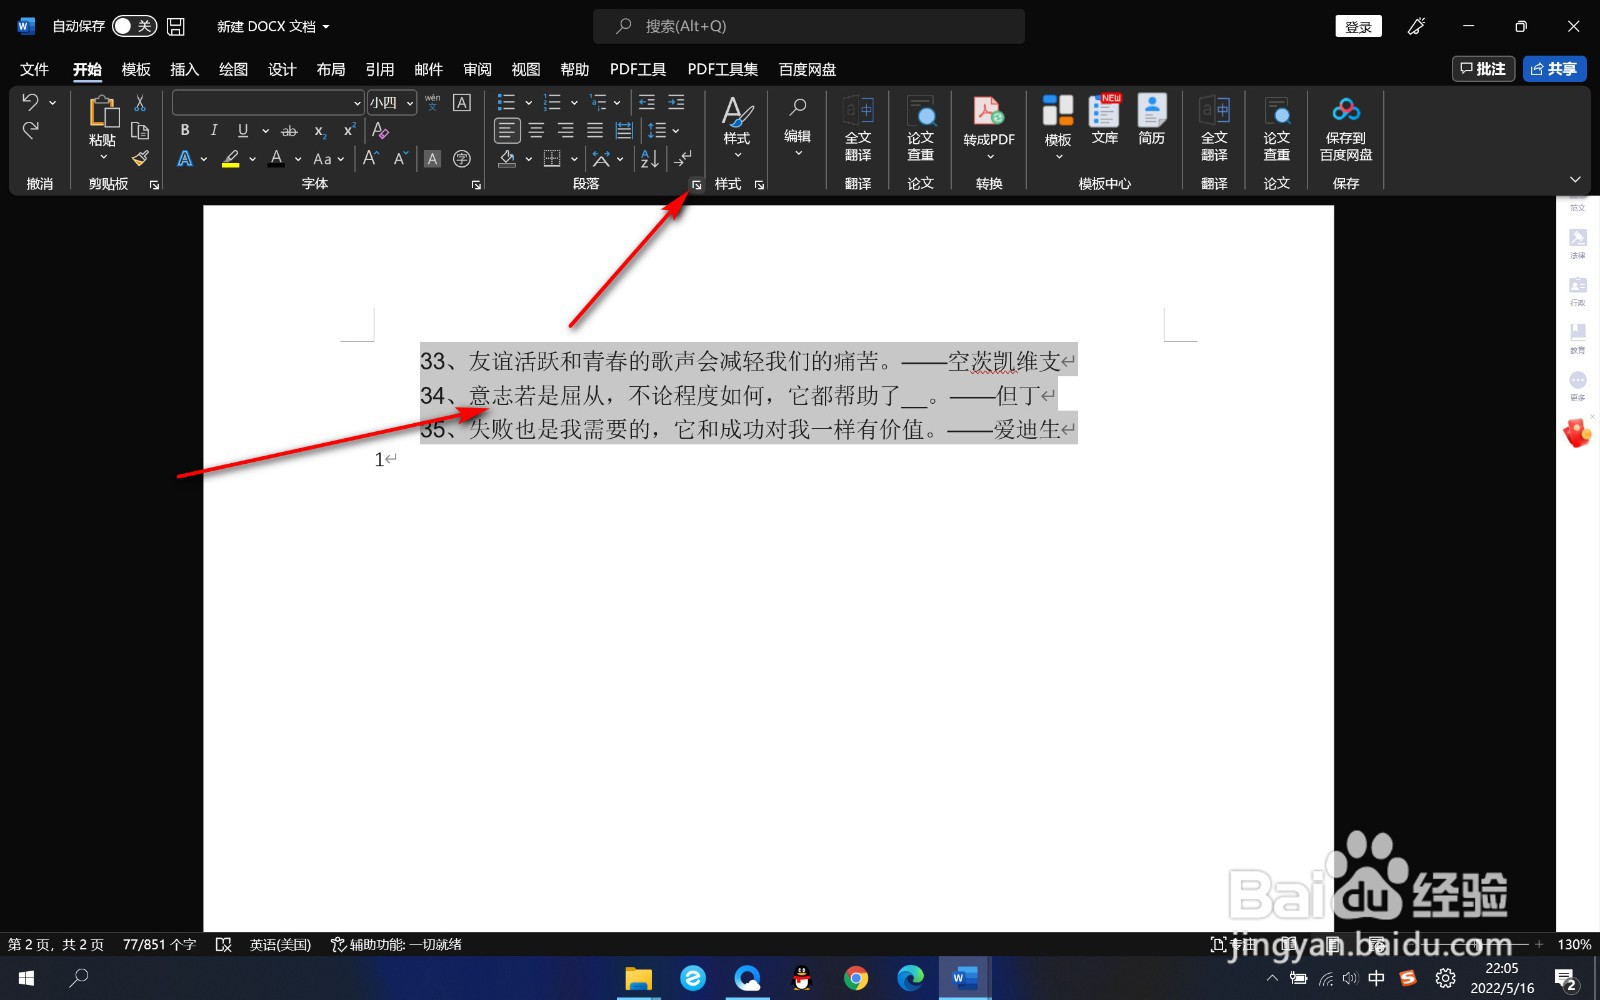1600x1000 pixels.
Task: Open font settings dialog launcher
Action: click(476, 185)
